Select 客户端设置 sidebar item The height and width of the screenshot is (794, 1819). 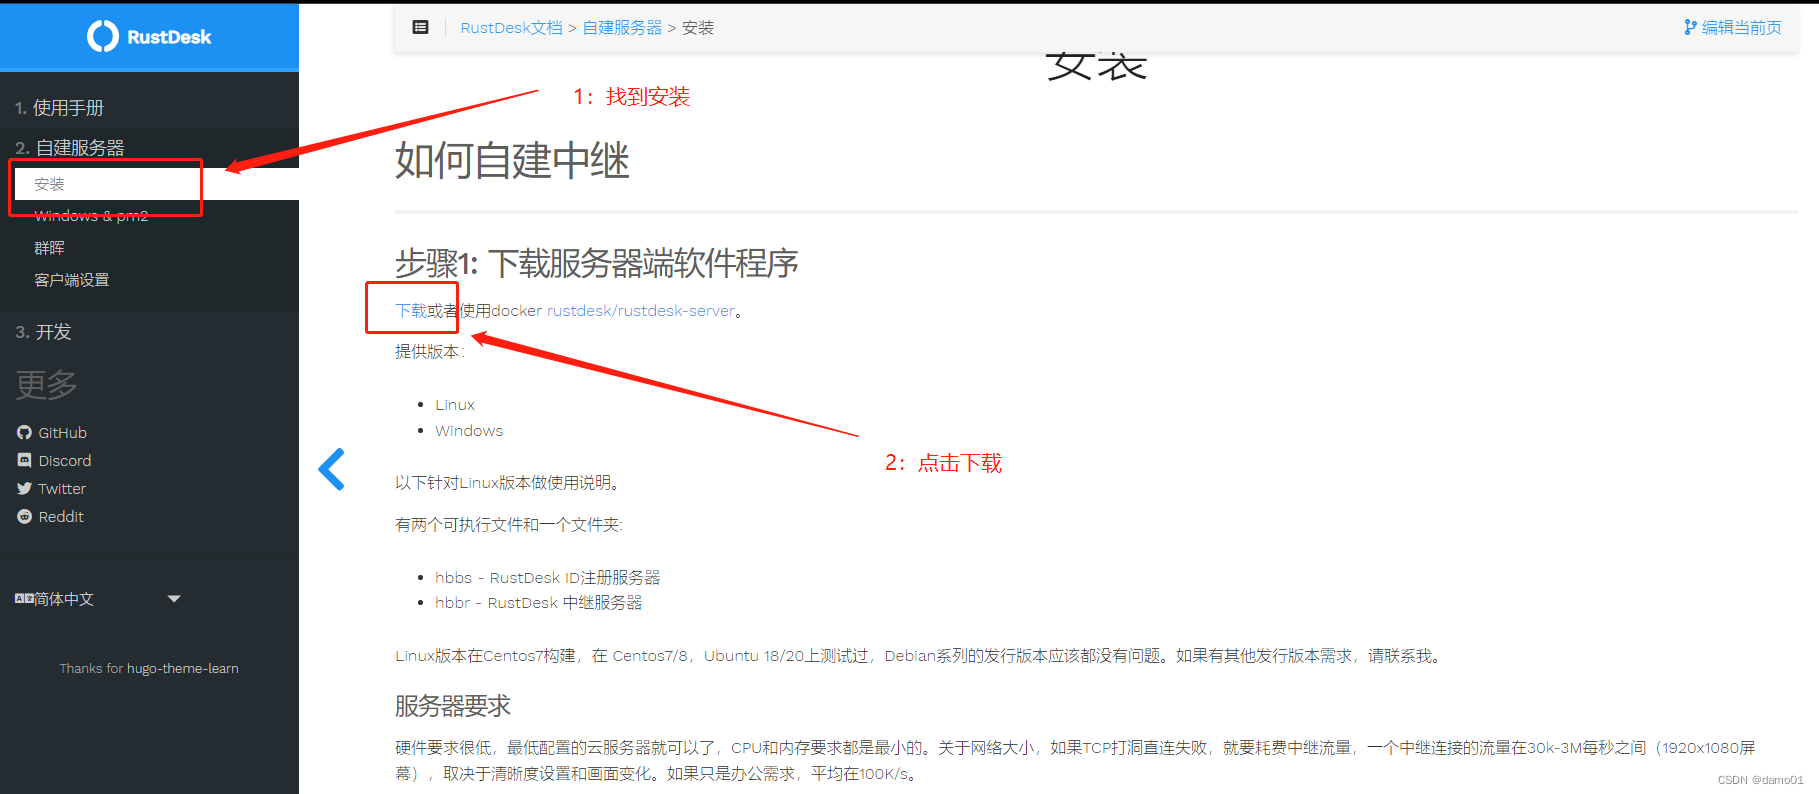72,279
